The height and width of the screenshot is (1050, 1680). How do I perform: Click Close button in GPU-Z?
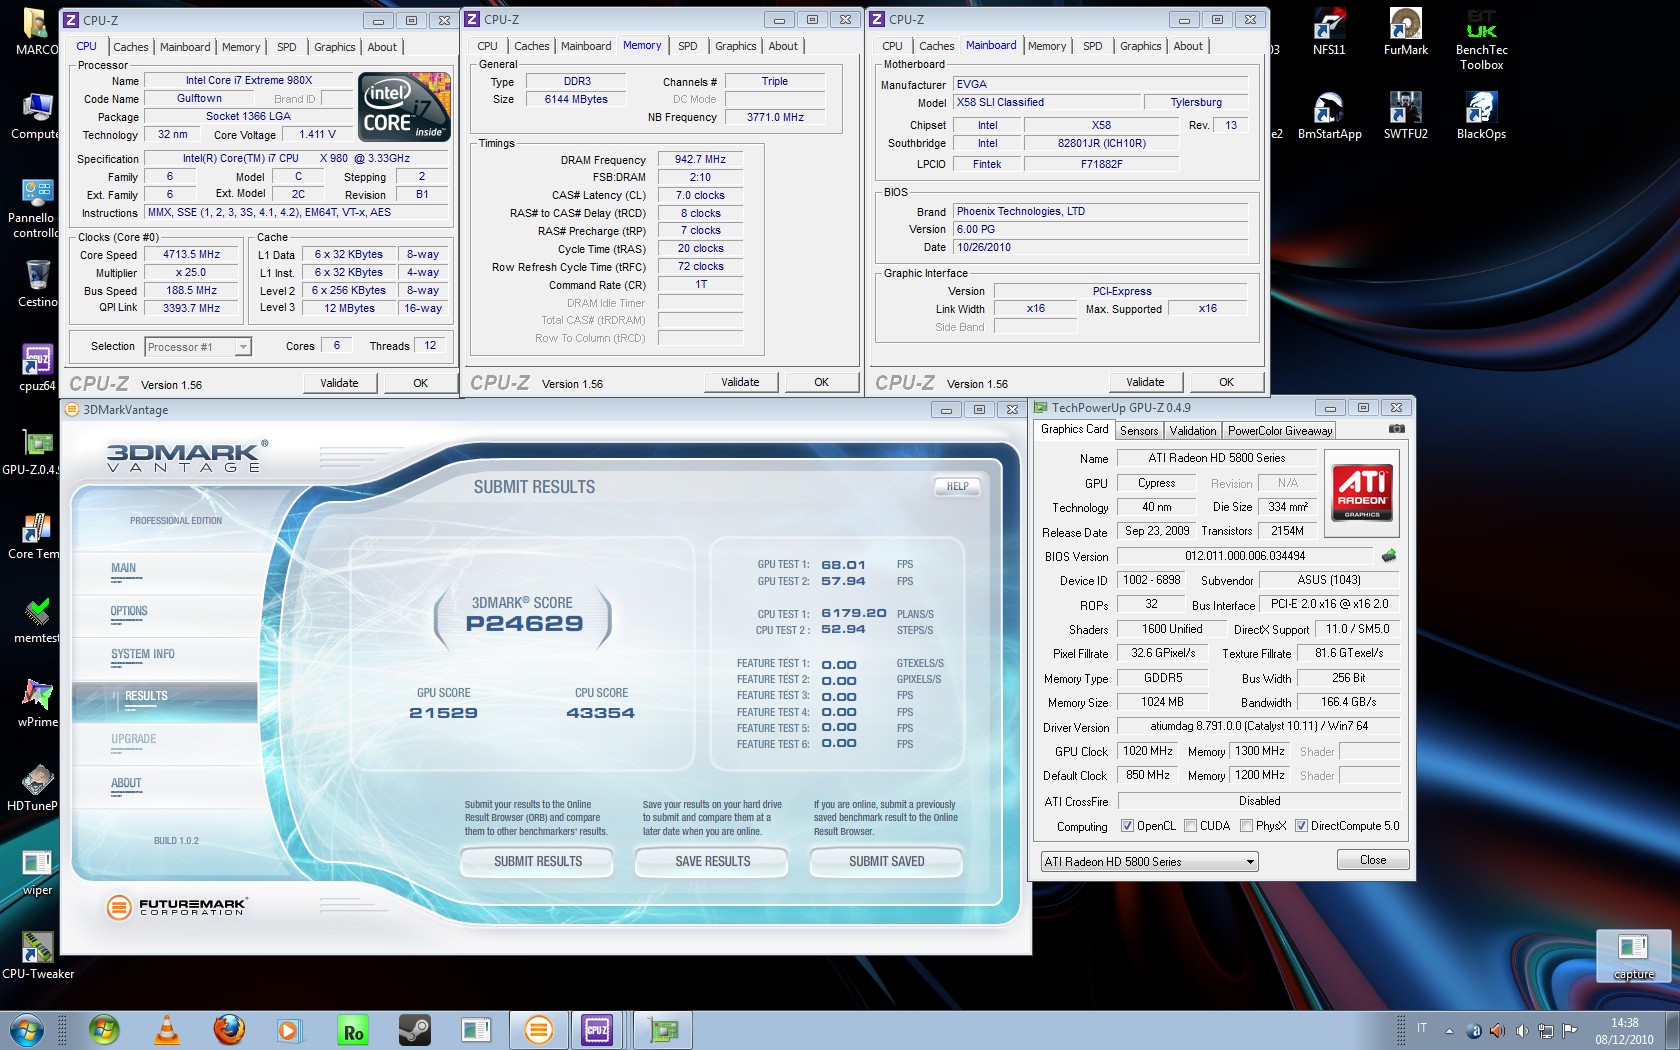point(1373,860)
